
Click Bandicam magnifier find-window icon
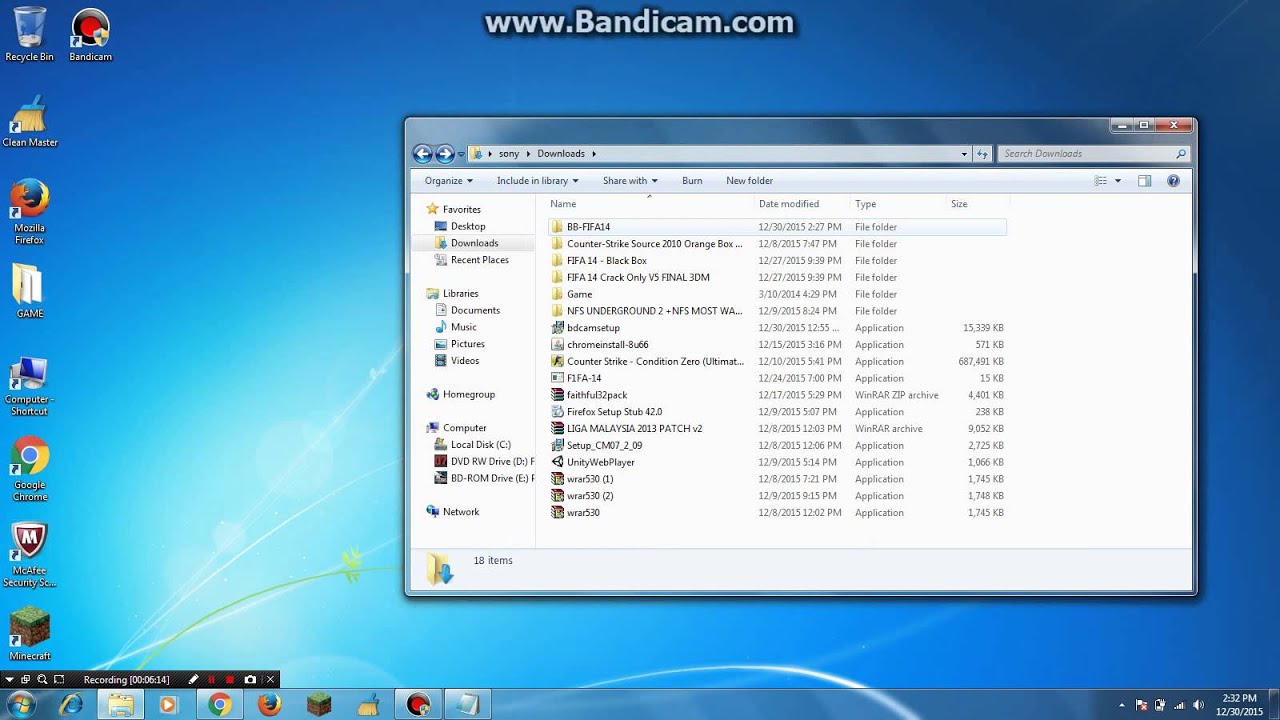tap(42, 680)
